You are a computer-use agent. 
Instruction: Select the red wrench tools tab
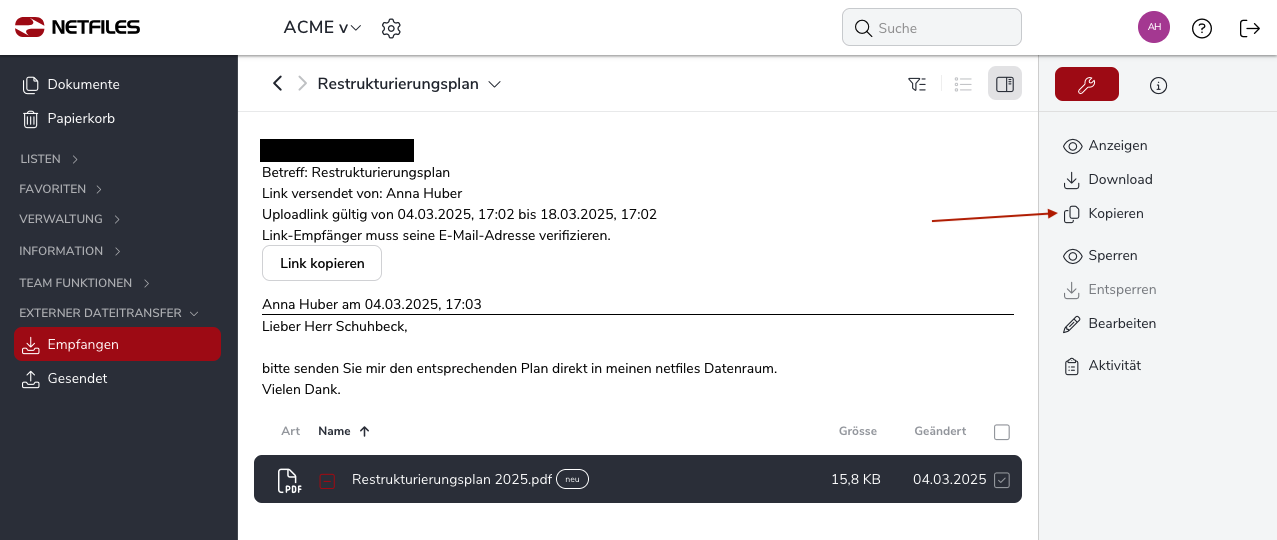tap(1087, 85)
